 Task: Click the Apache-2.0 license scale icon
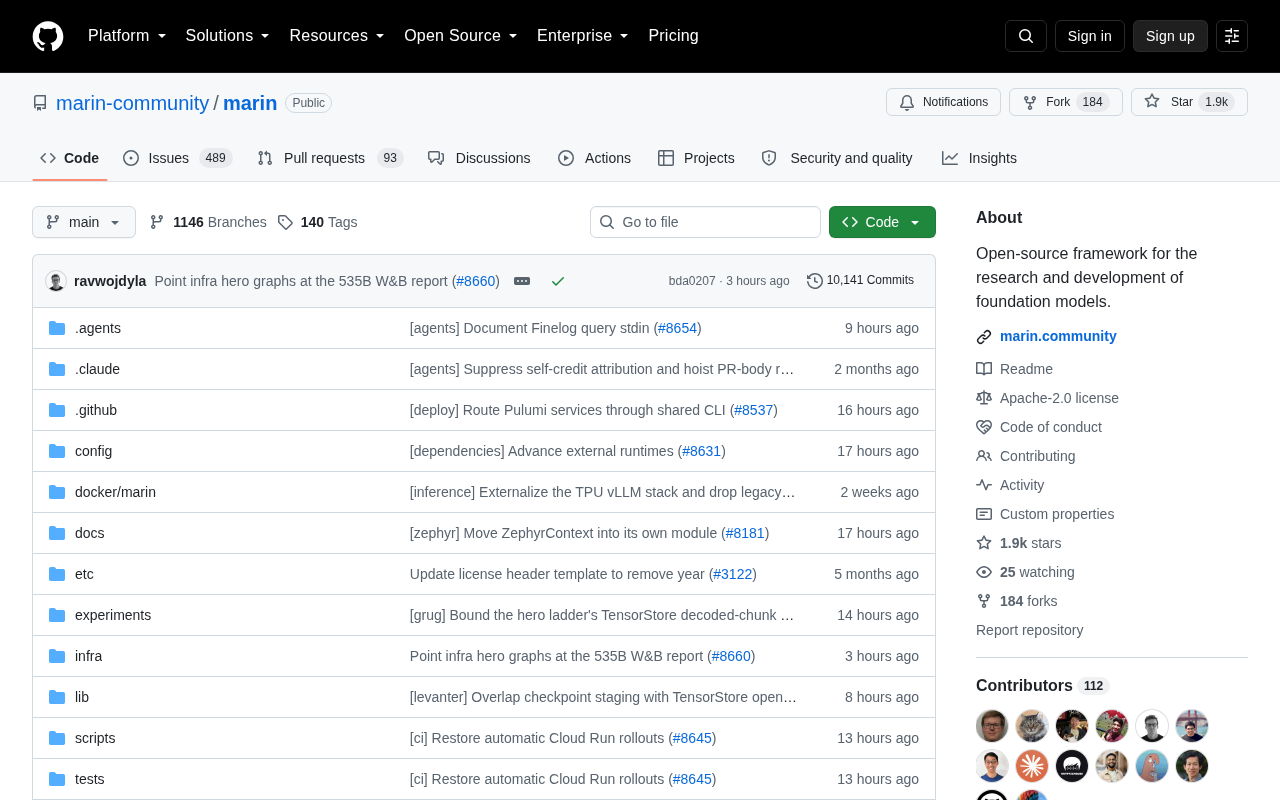pos(984,398)
